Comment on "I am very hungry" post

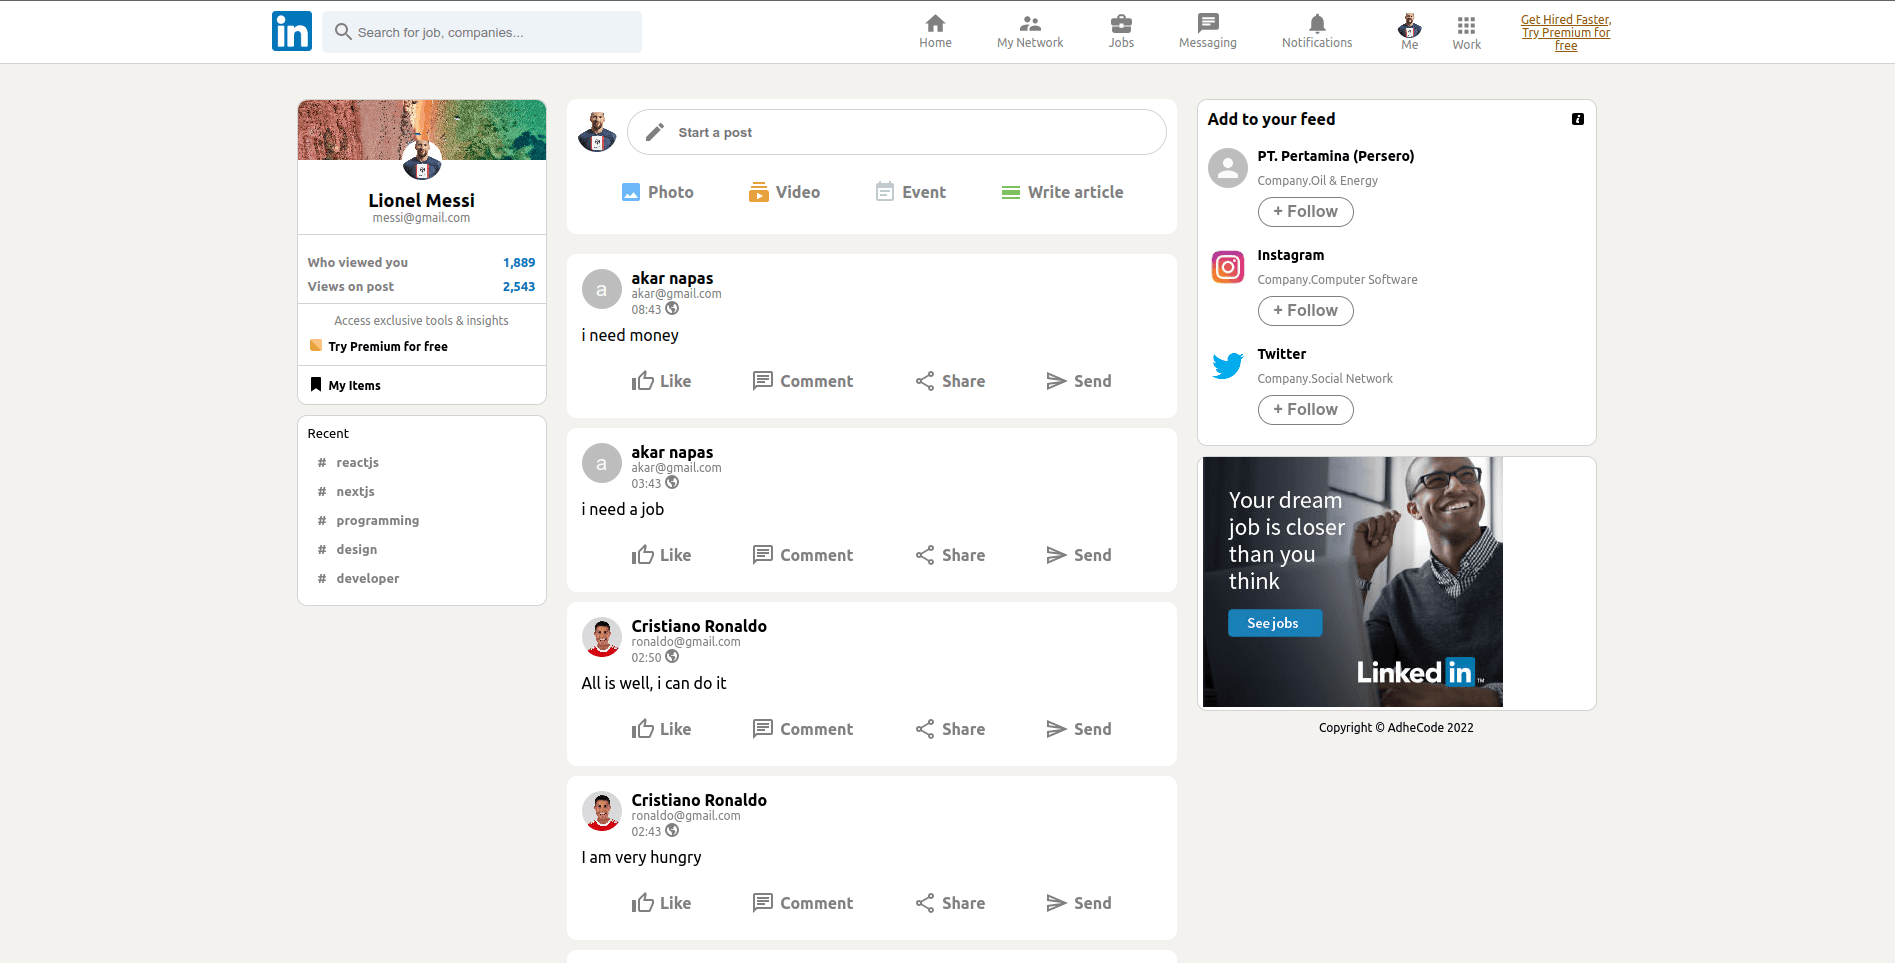pyautogui.click(x=802, y=903)
